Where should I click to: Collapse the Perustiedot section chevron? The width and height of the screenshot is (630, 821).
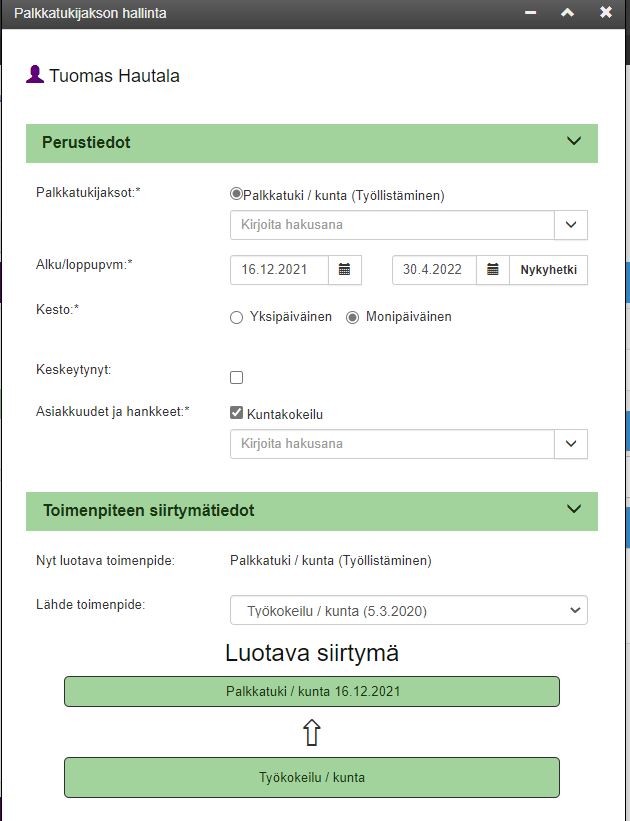coord(574,141)
